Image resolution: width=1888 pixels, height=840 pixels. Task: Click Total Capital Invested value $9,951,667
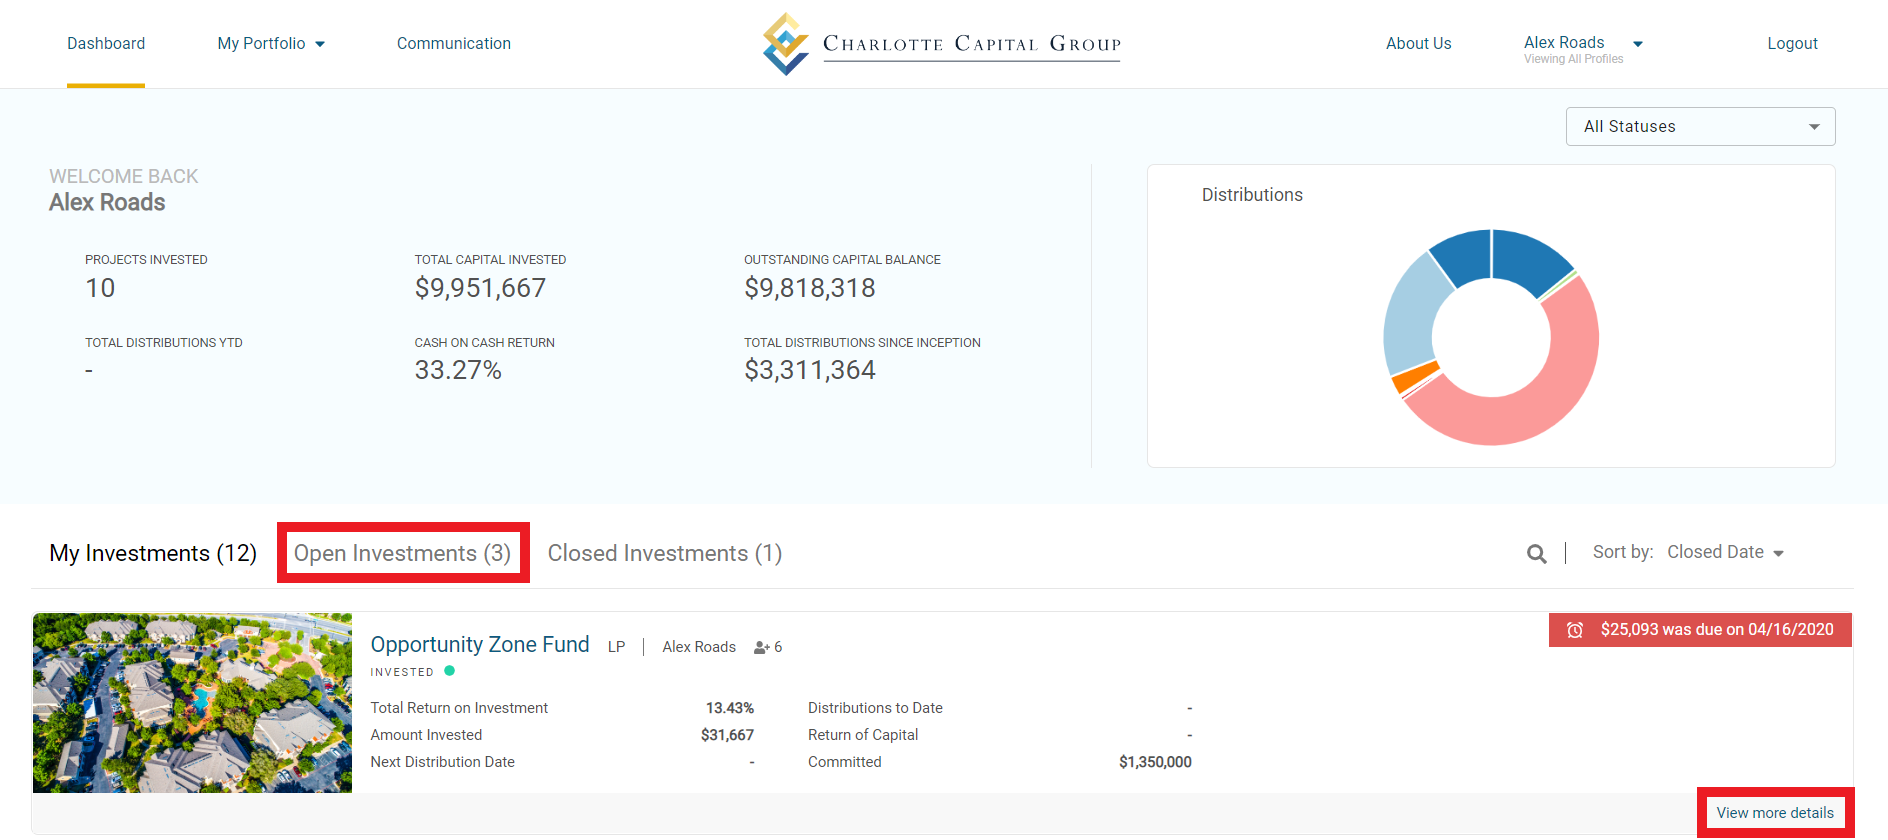click(480, 288)
